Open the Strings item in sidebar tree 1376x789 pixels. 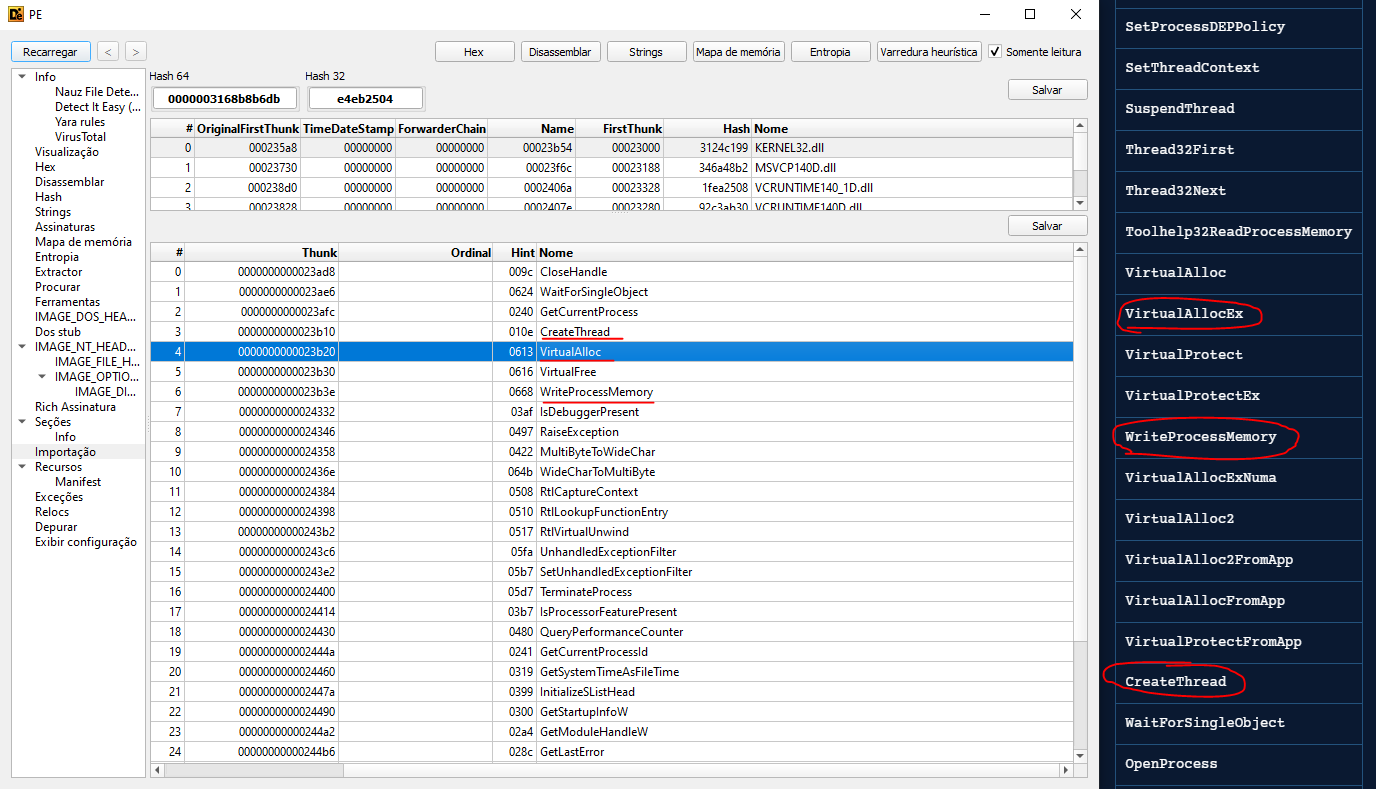tap(53, 212)
